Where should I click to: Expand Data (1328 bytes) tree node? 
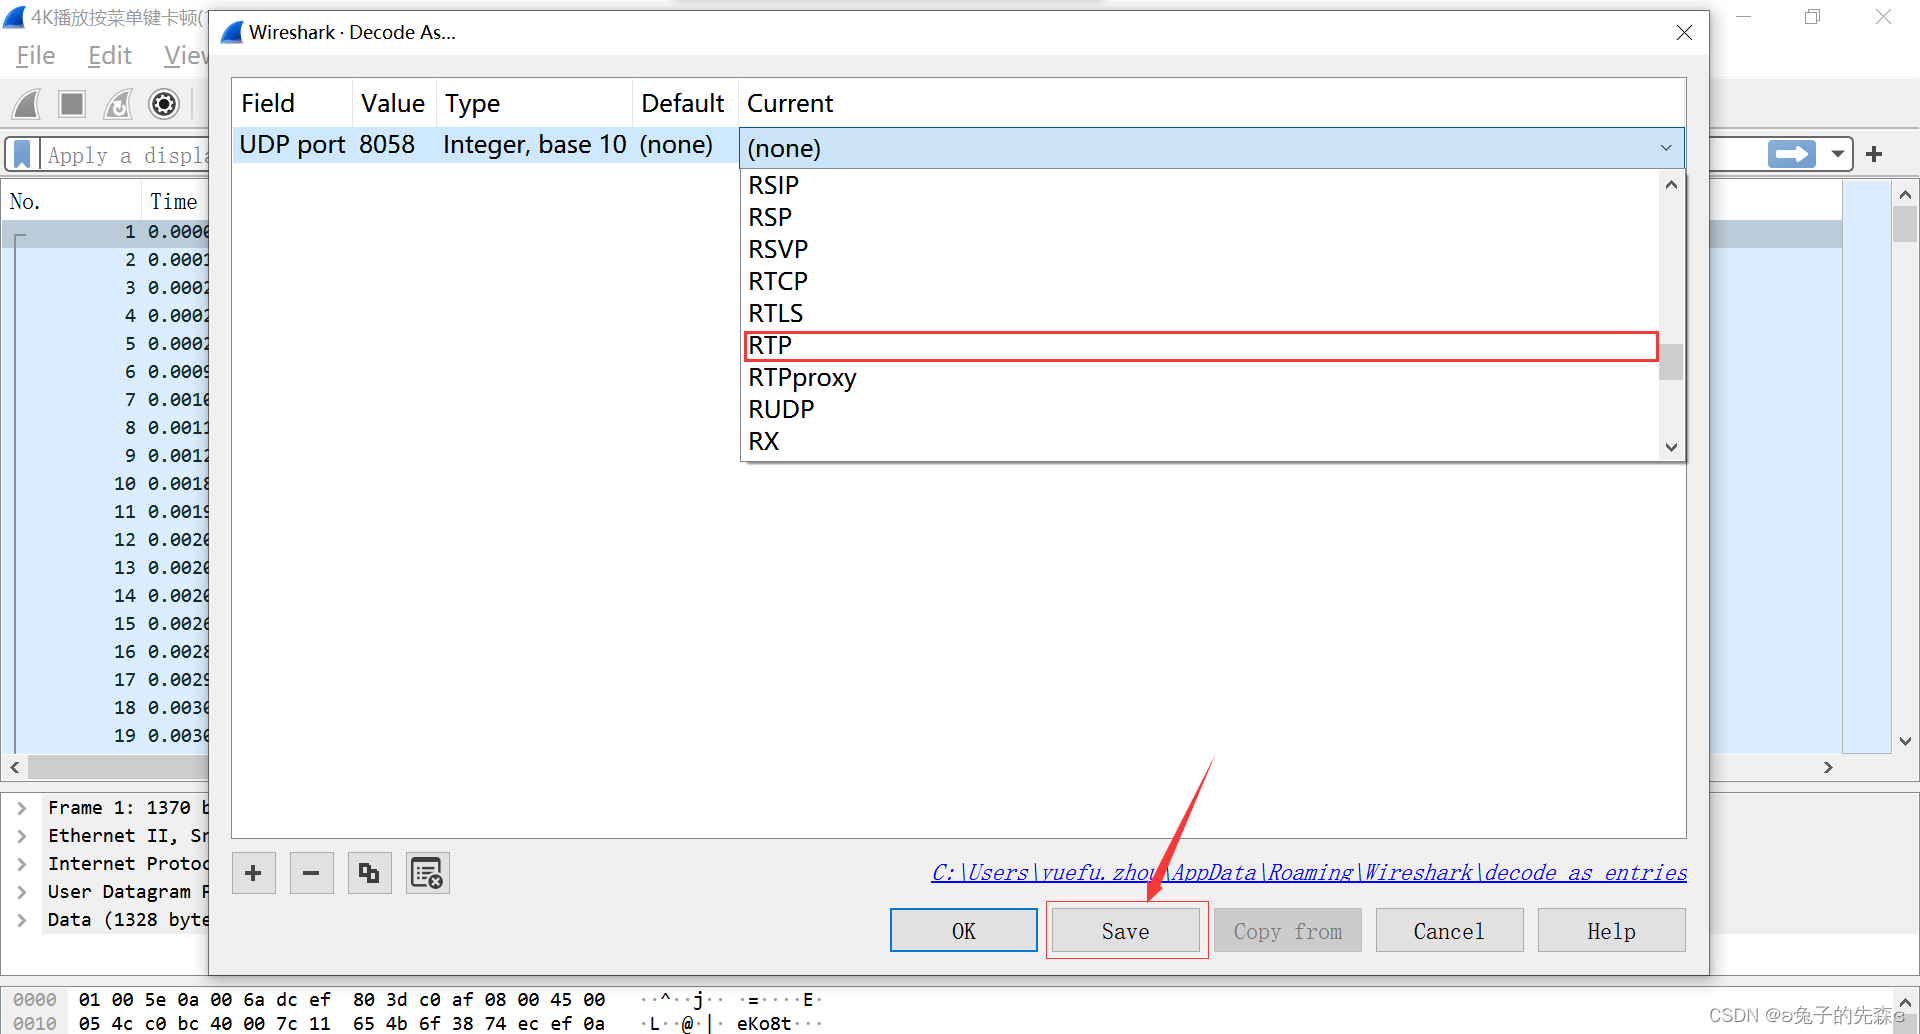click(22, 920)
